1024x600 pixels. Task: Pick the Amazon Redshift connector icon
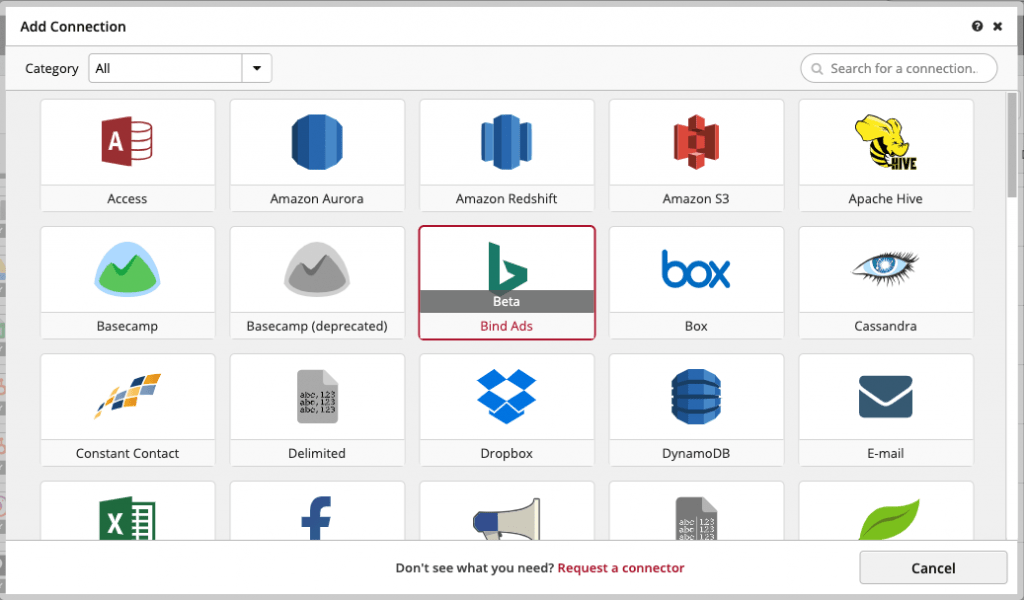[506, 142]
